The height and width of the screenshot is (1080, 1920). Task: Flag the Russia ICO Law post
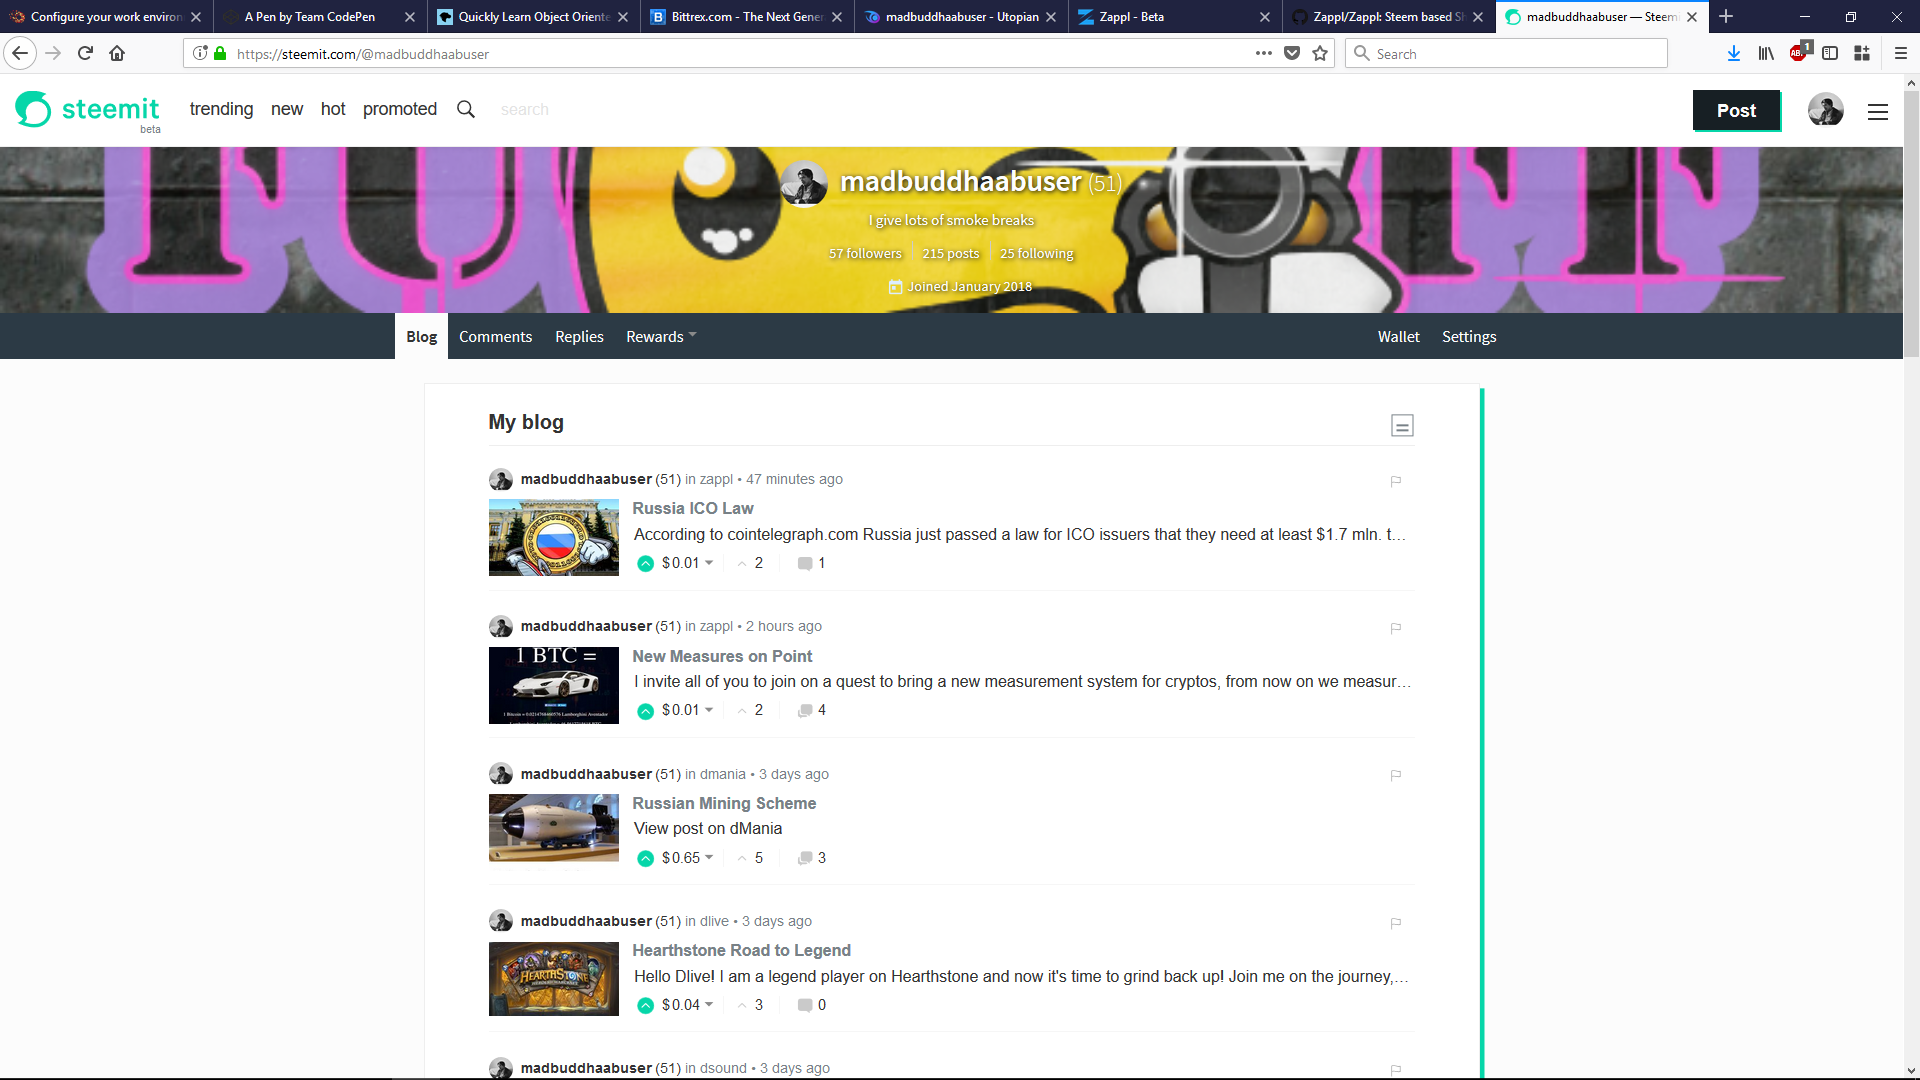pyautogui.click(x=1395, y=481)
